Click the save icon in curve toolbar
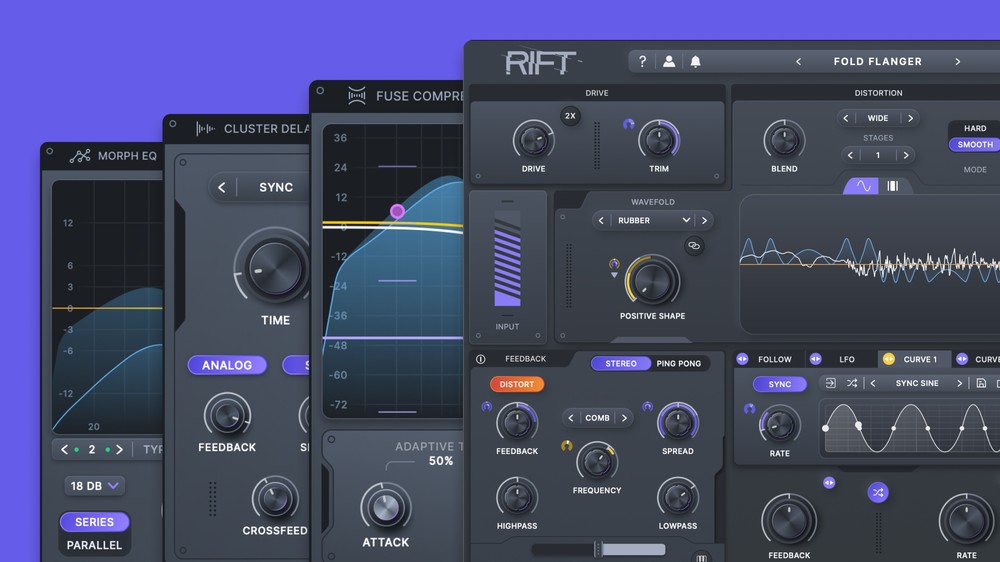Image resolution: width=1000 pixels, height=562 pixels. (x=981, y=383)
